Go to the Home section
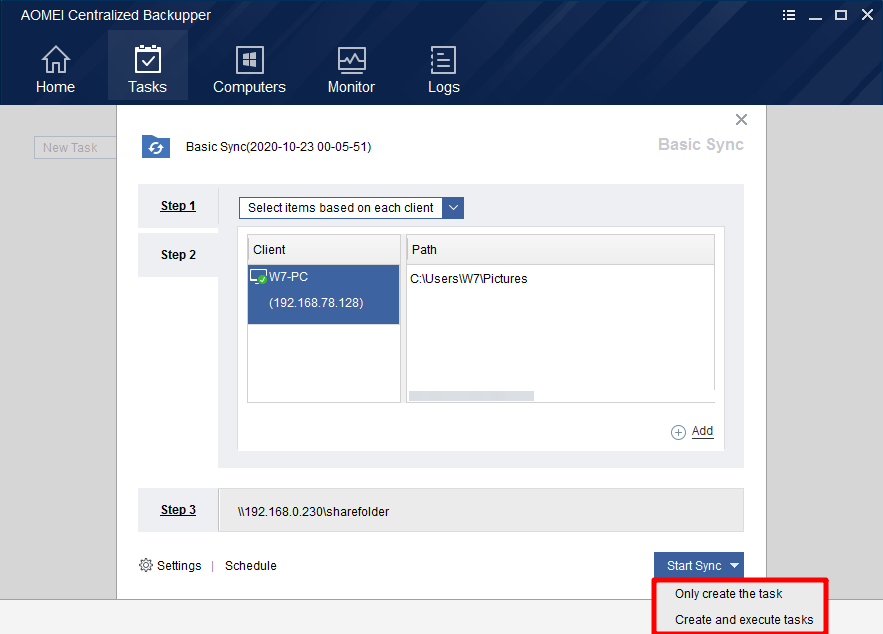The image size is (883, 634). [x=55, y=69]
